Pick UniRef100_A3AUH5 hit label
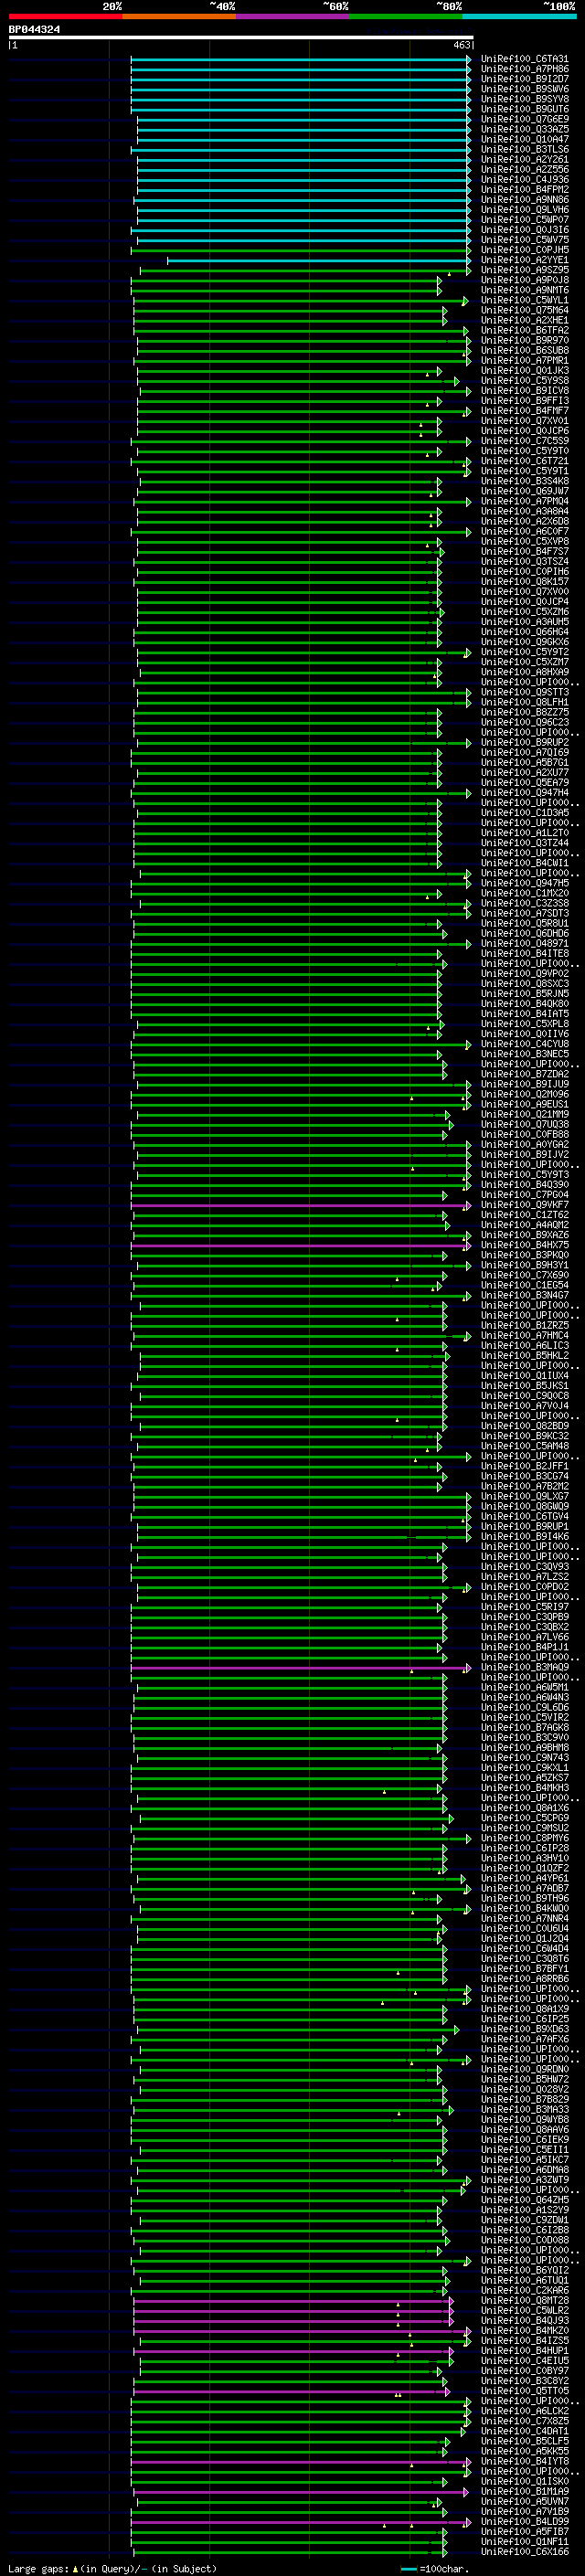The height and width of the screenshot is (2576, 585). (x=525, y=622)
